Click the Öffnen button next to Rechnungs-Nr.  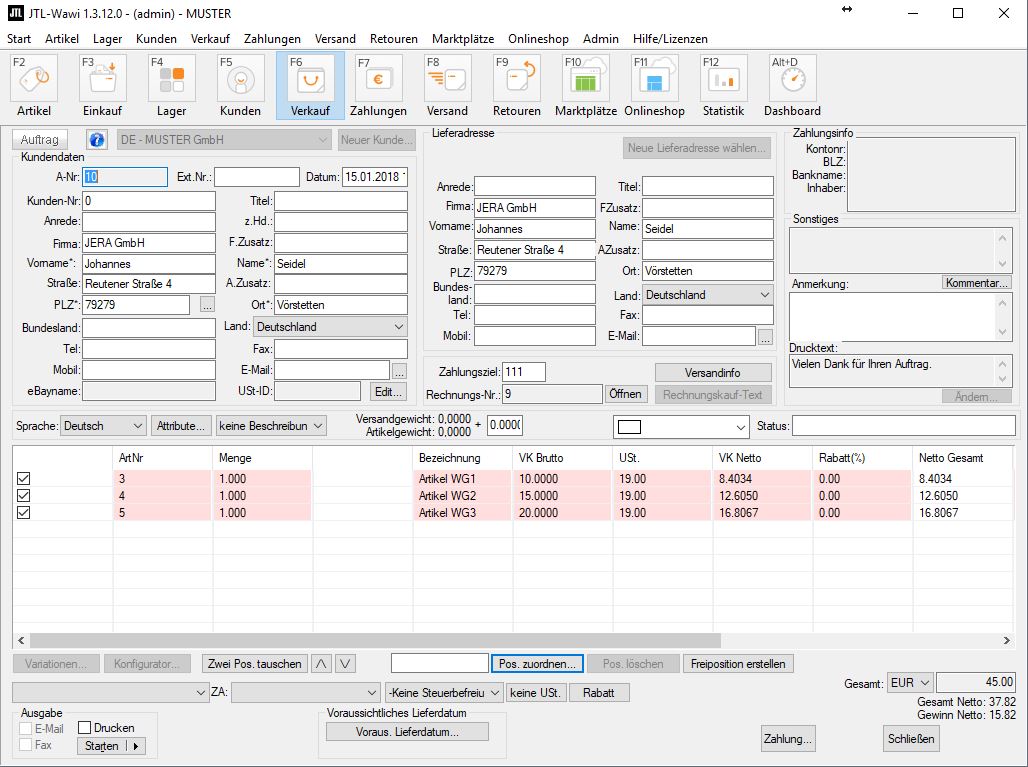point(625,394)
